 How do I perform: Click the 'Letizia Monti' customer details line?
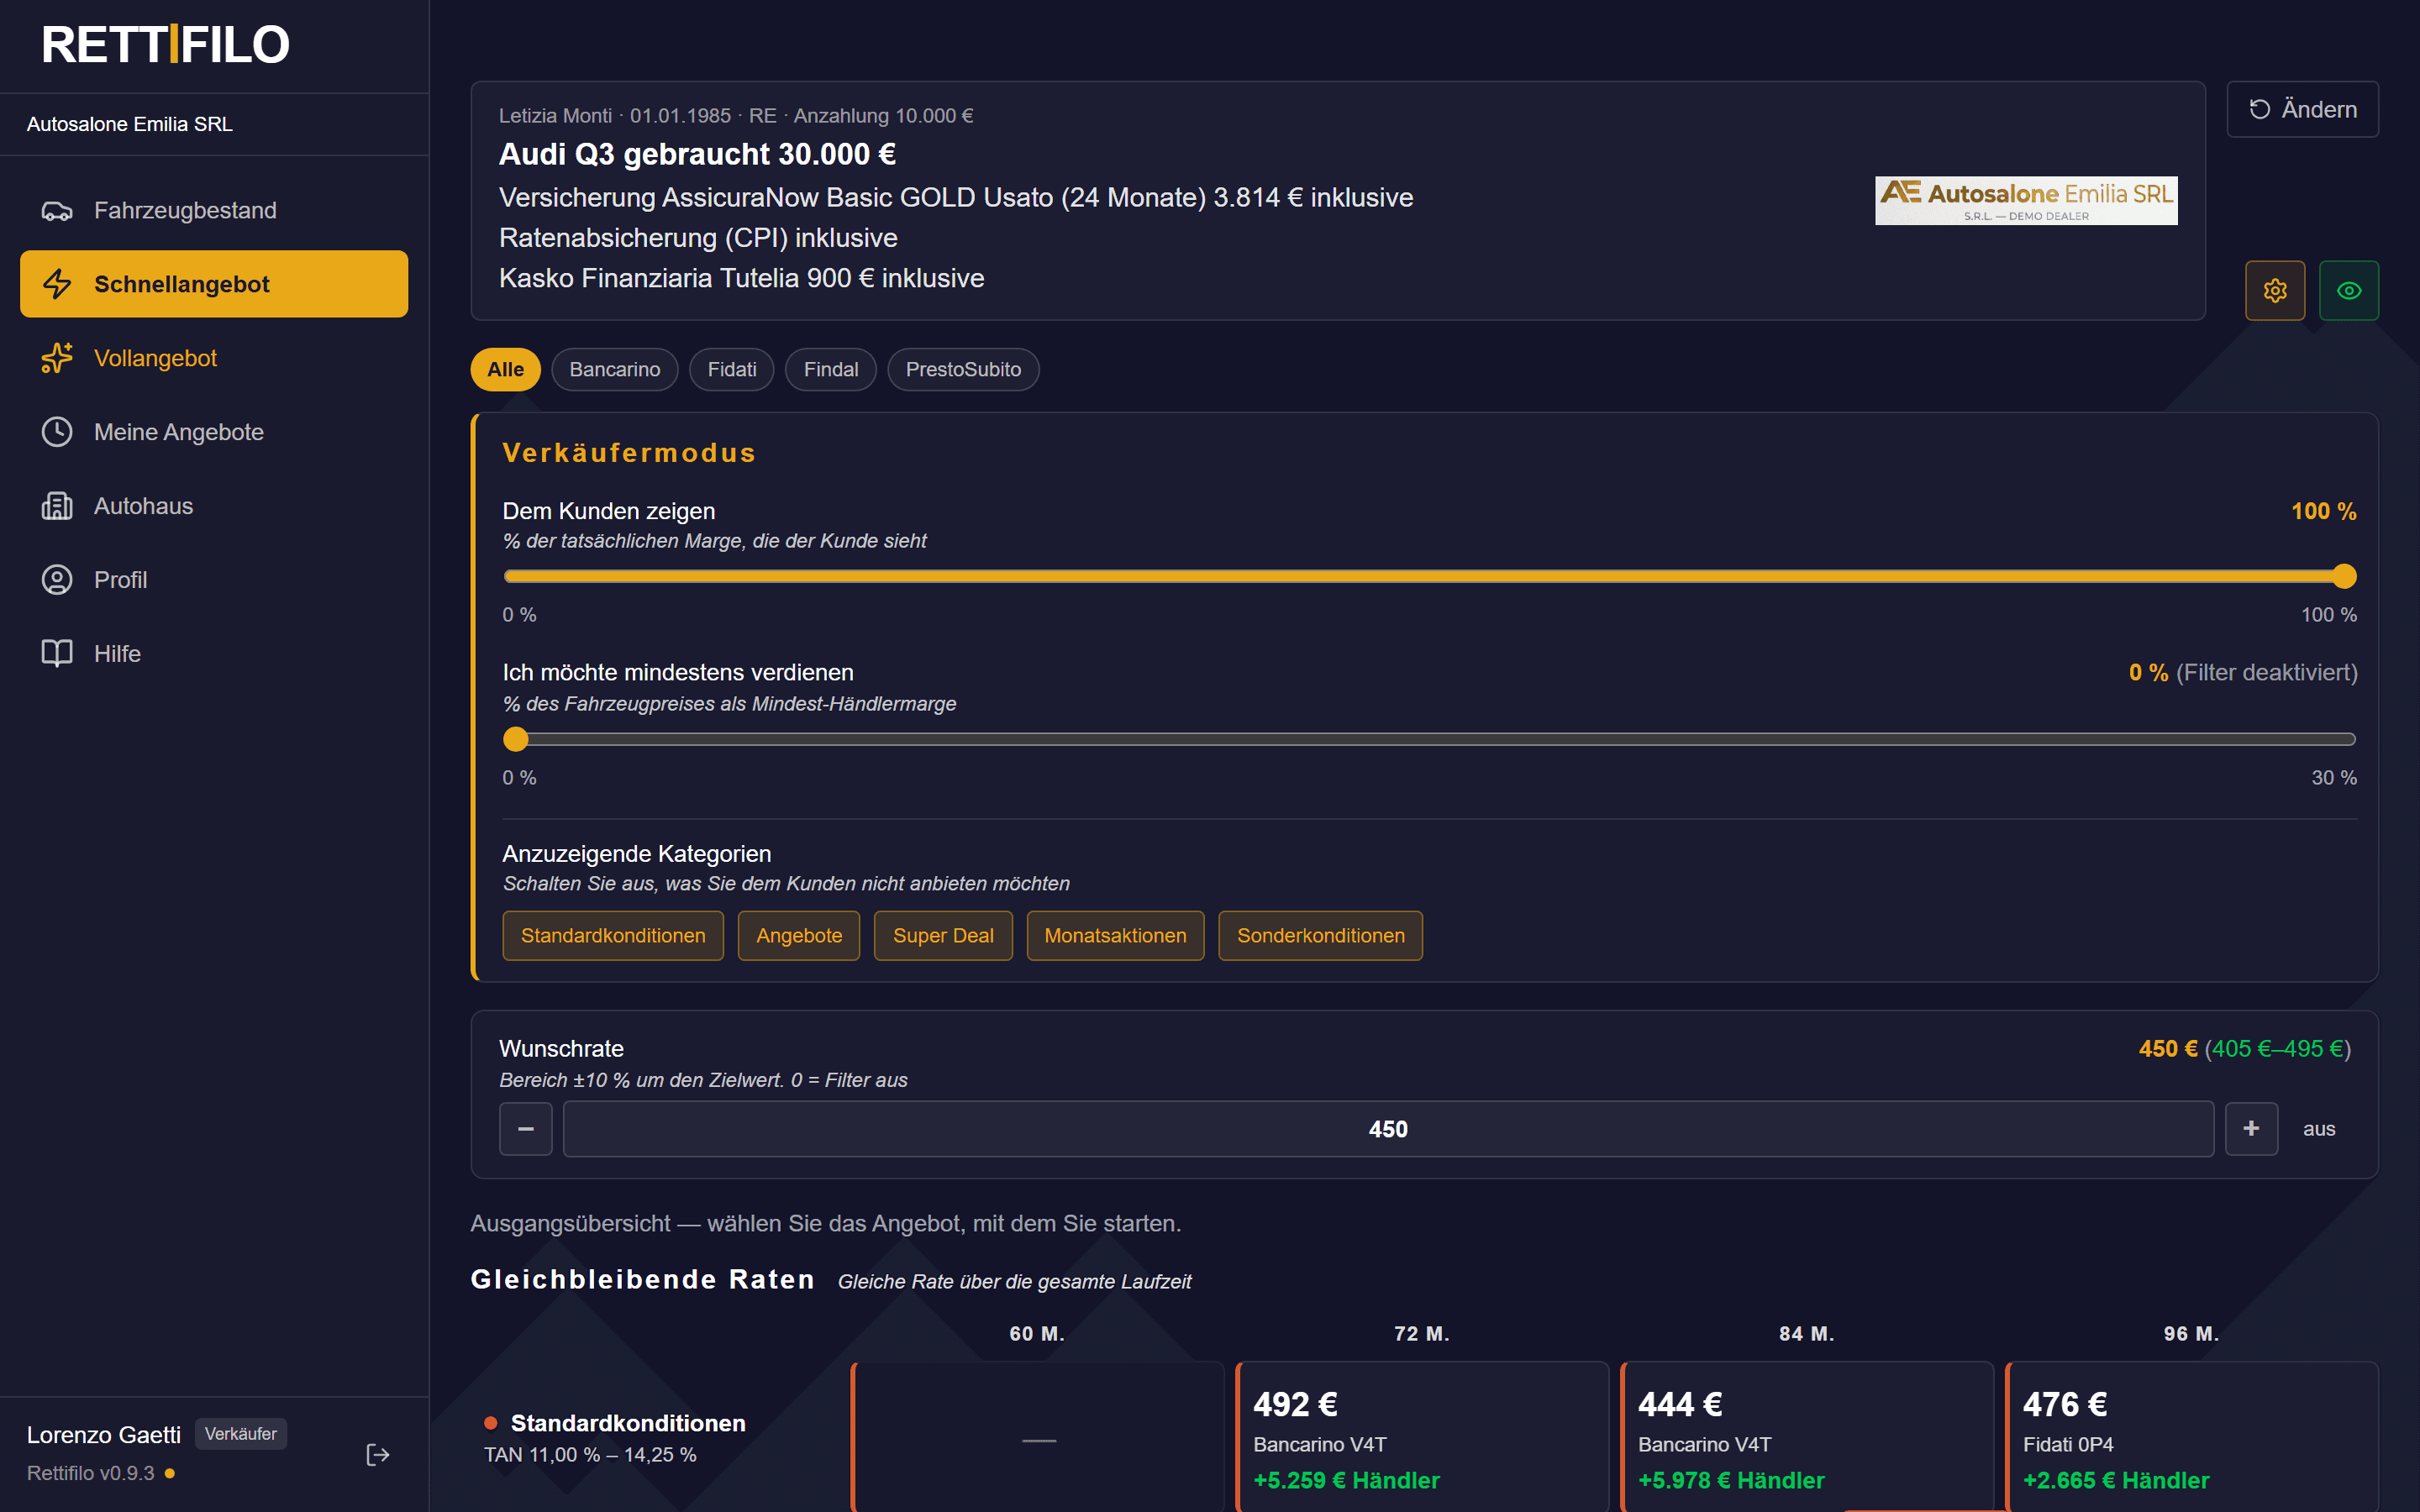click(736, 116)
